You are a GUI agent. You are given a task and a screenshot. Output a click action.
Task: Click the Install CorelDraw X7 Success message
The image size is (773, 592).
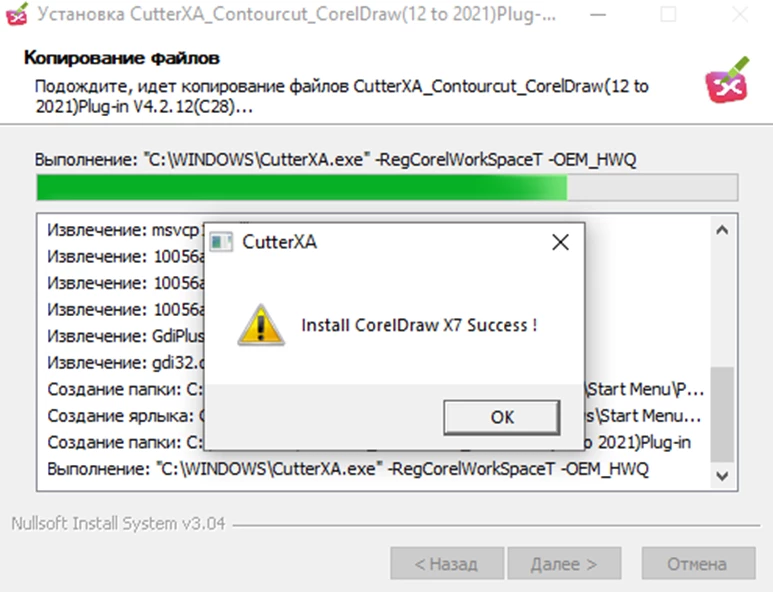pyautogui.click(x=419, y=325)
